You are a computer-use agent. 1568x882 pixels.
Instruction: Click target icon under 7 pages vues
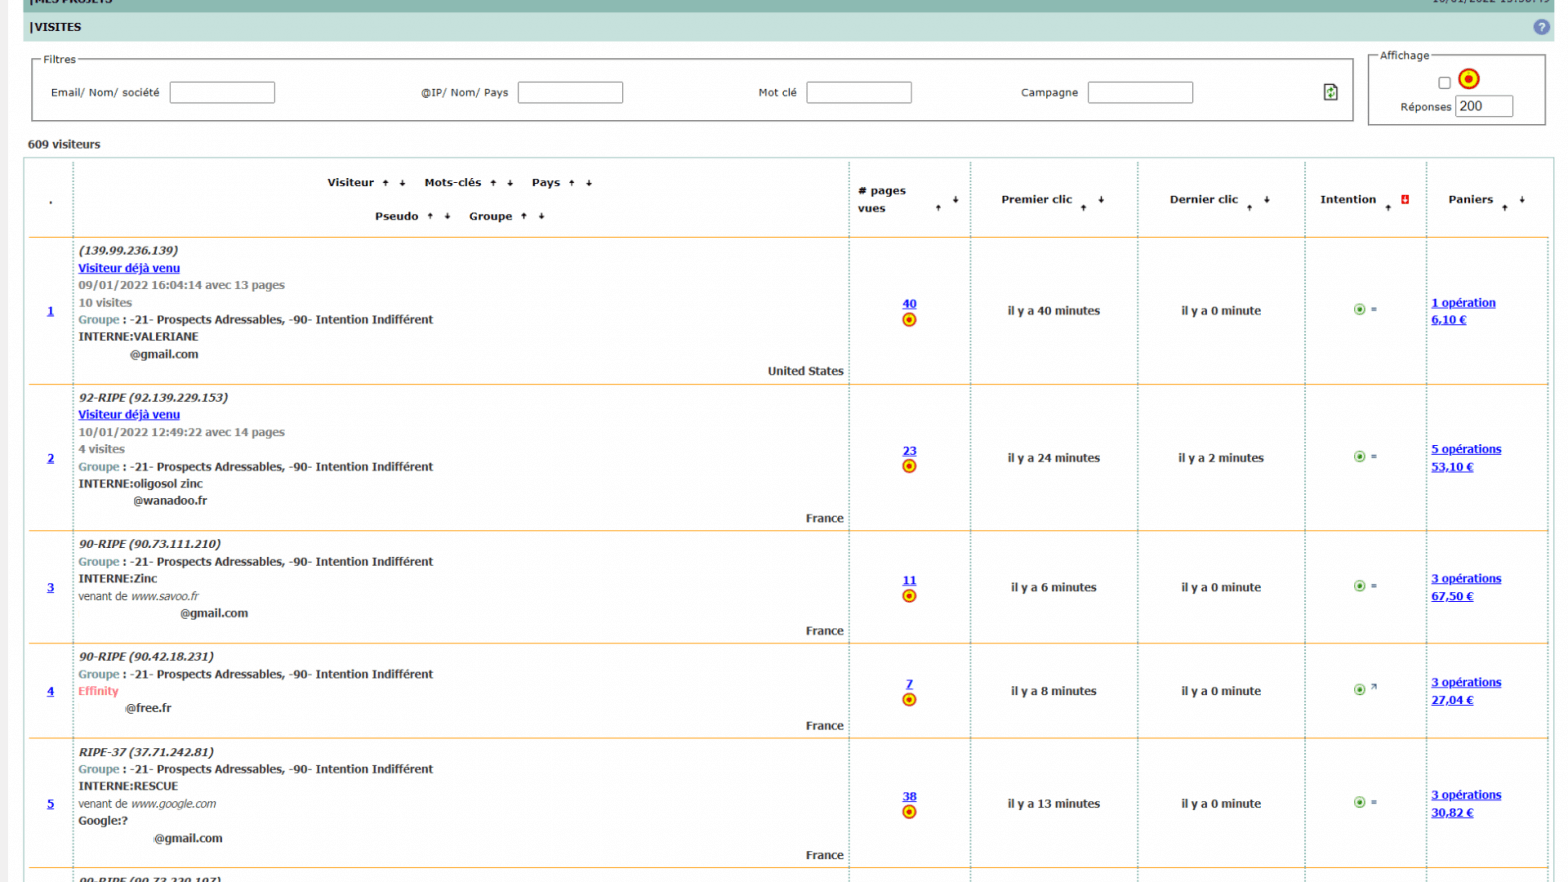(909, 700)
